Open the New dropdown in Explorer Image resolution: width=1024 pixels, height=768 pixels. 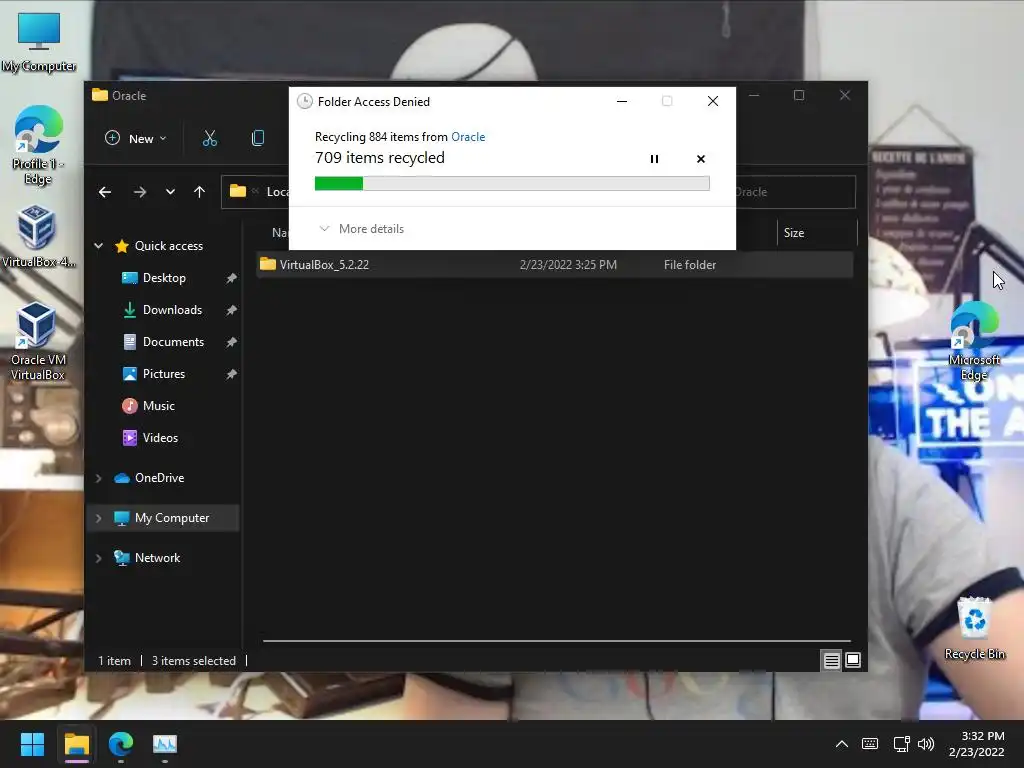(x=136, y=138)
